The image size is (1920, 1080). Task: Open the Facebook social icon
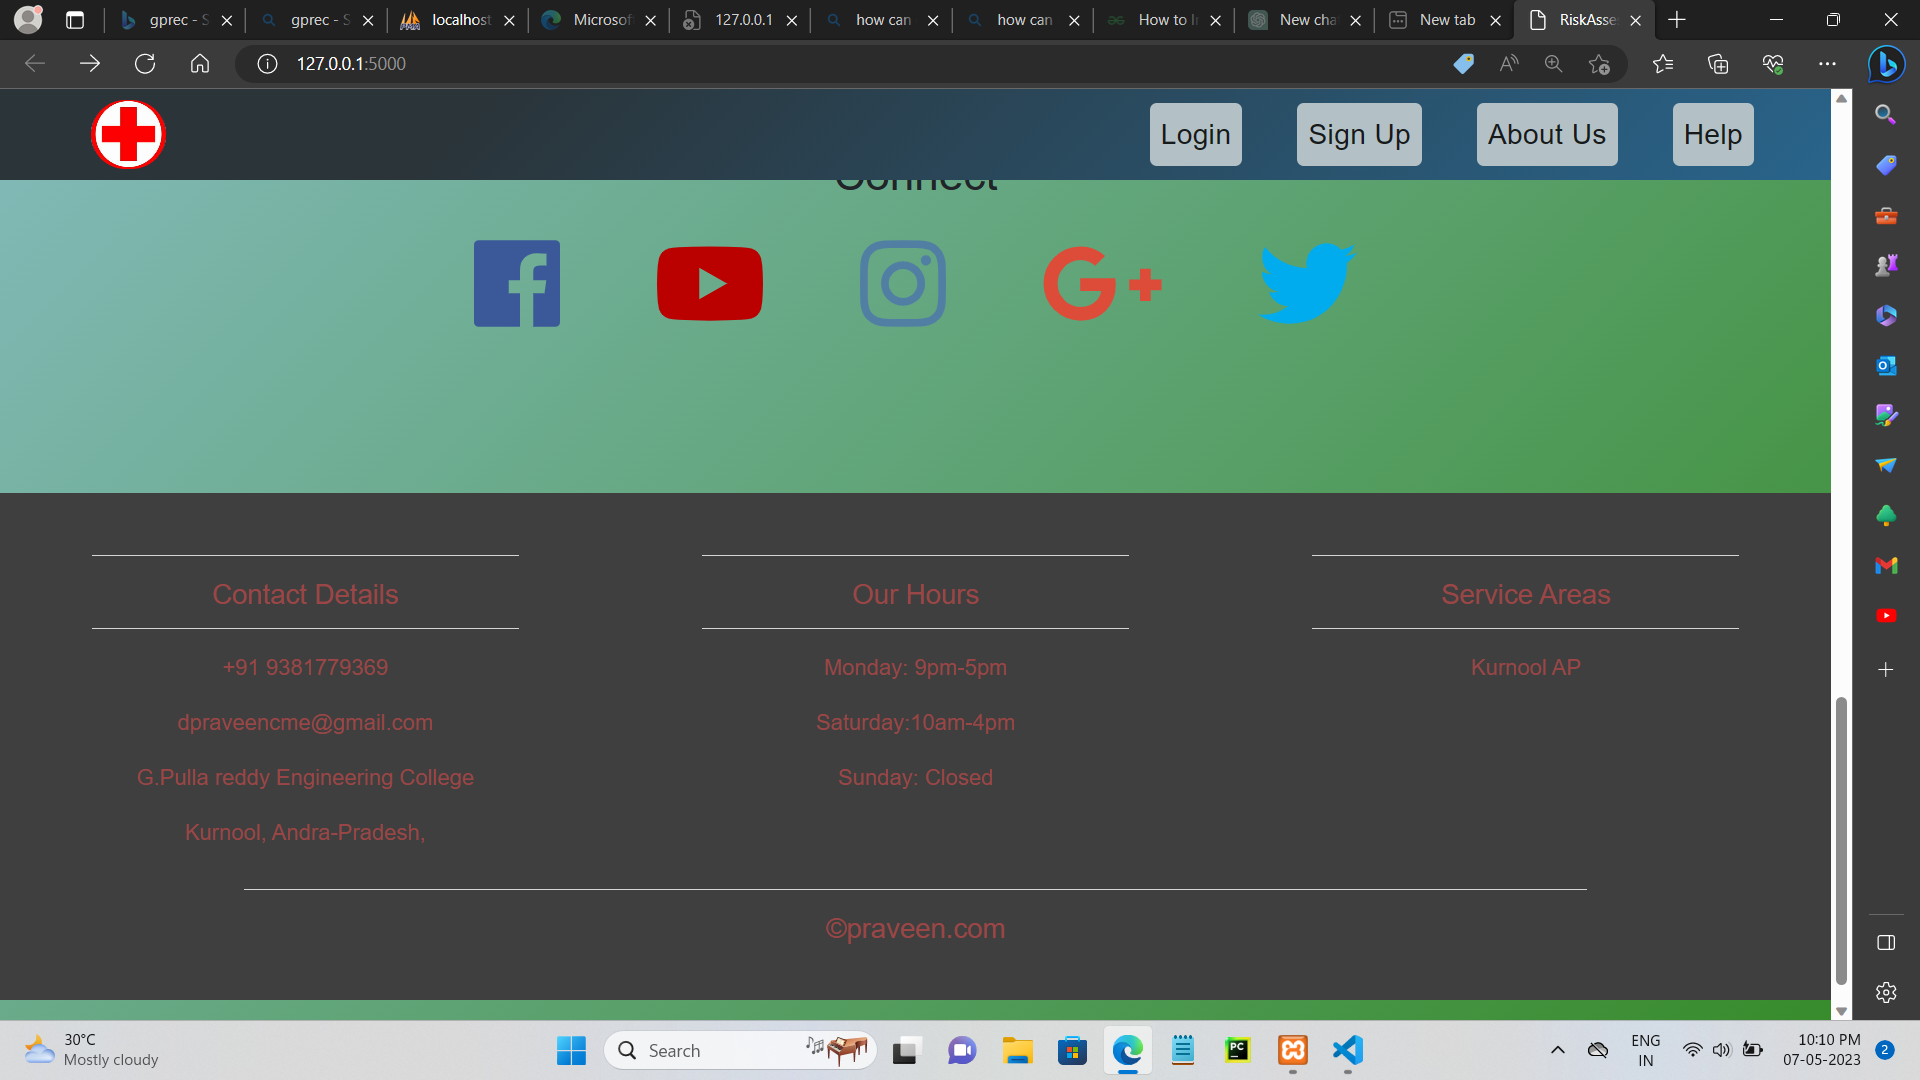tap(517, 283)
